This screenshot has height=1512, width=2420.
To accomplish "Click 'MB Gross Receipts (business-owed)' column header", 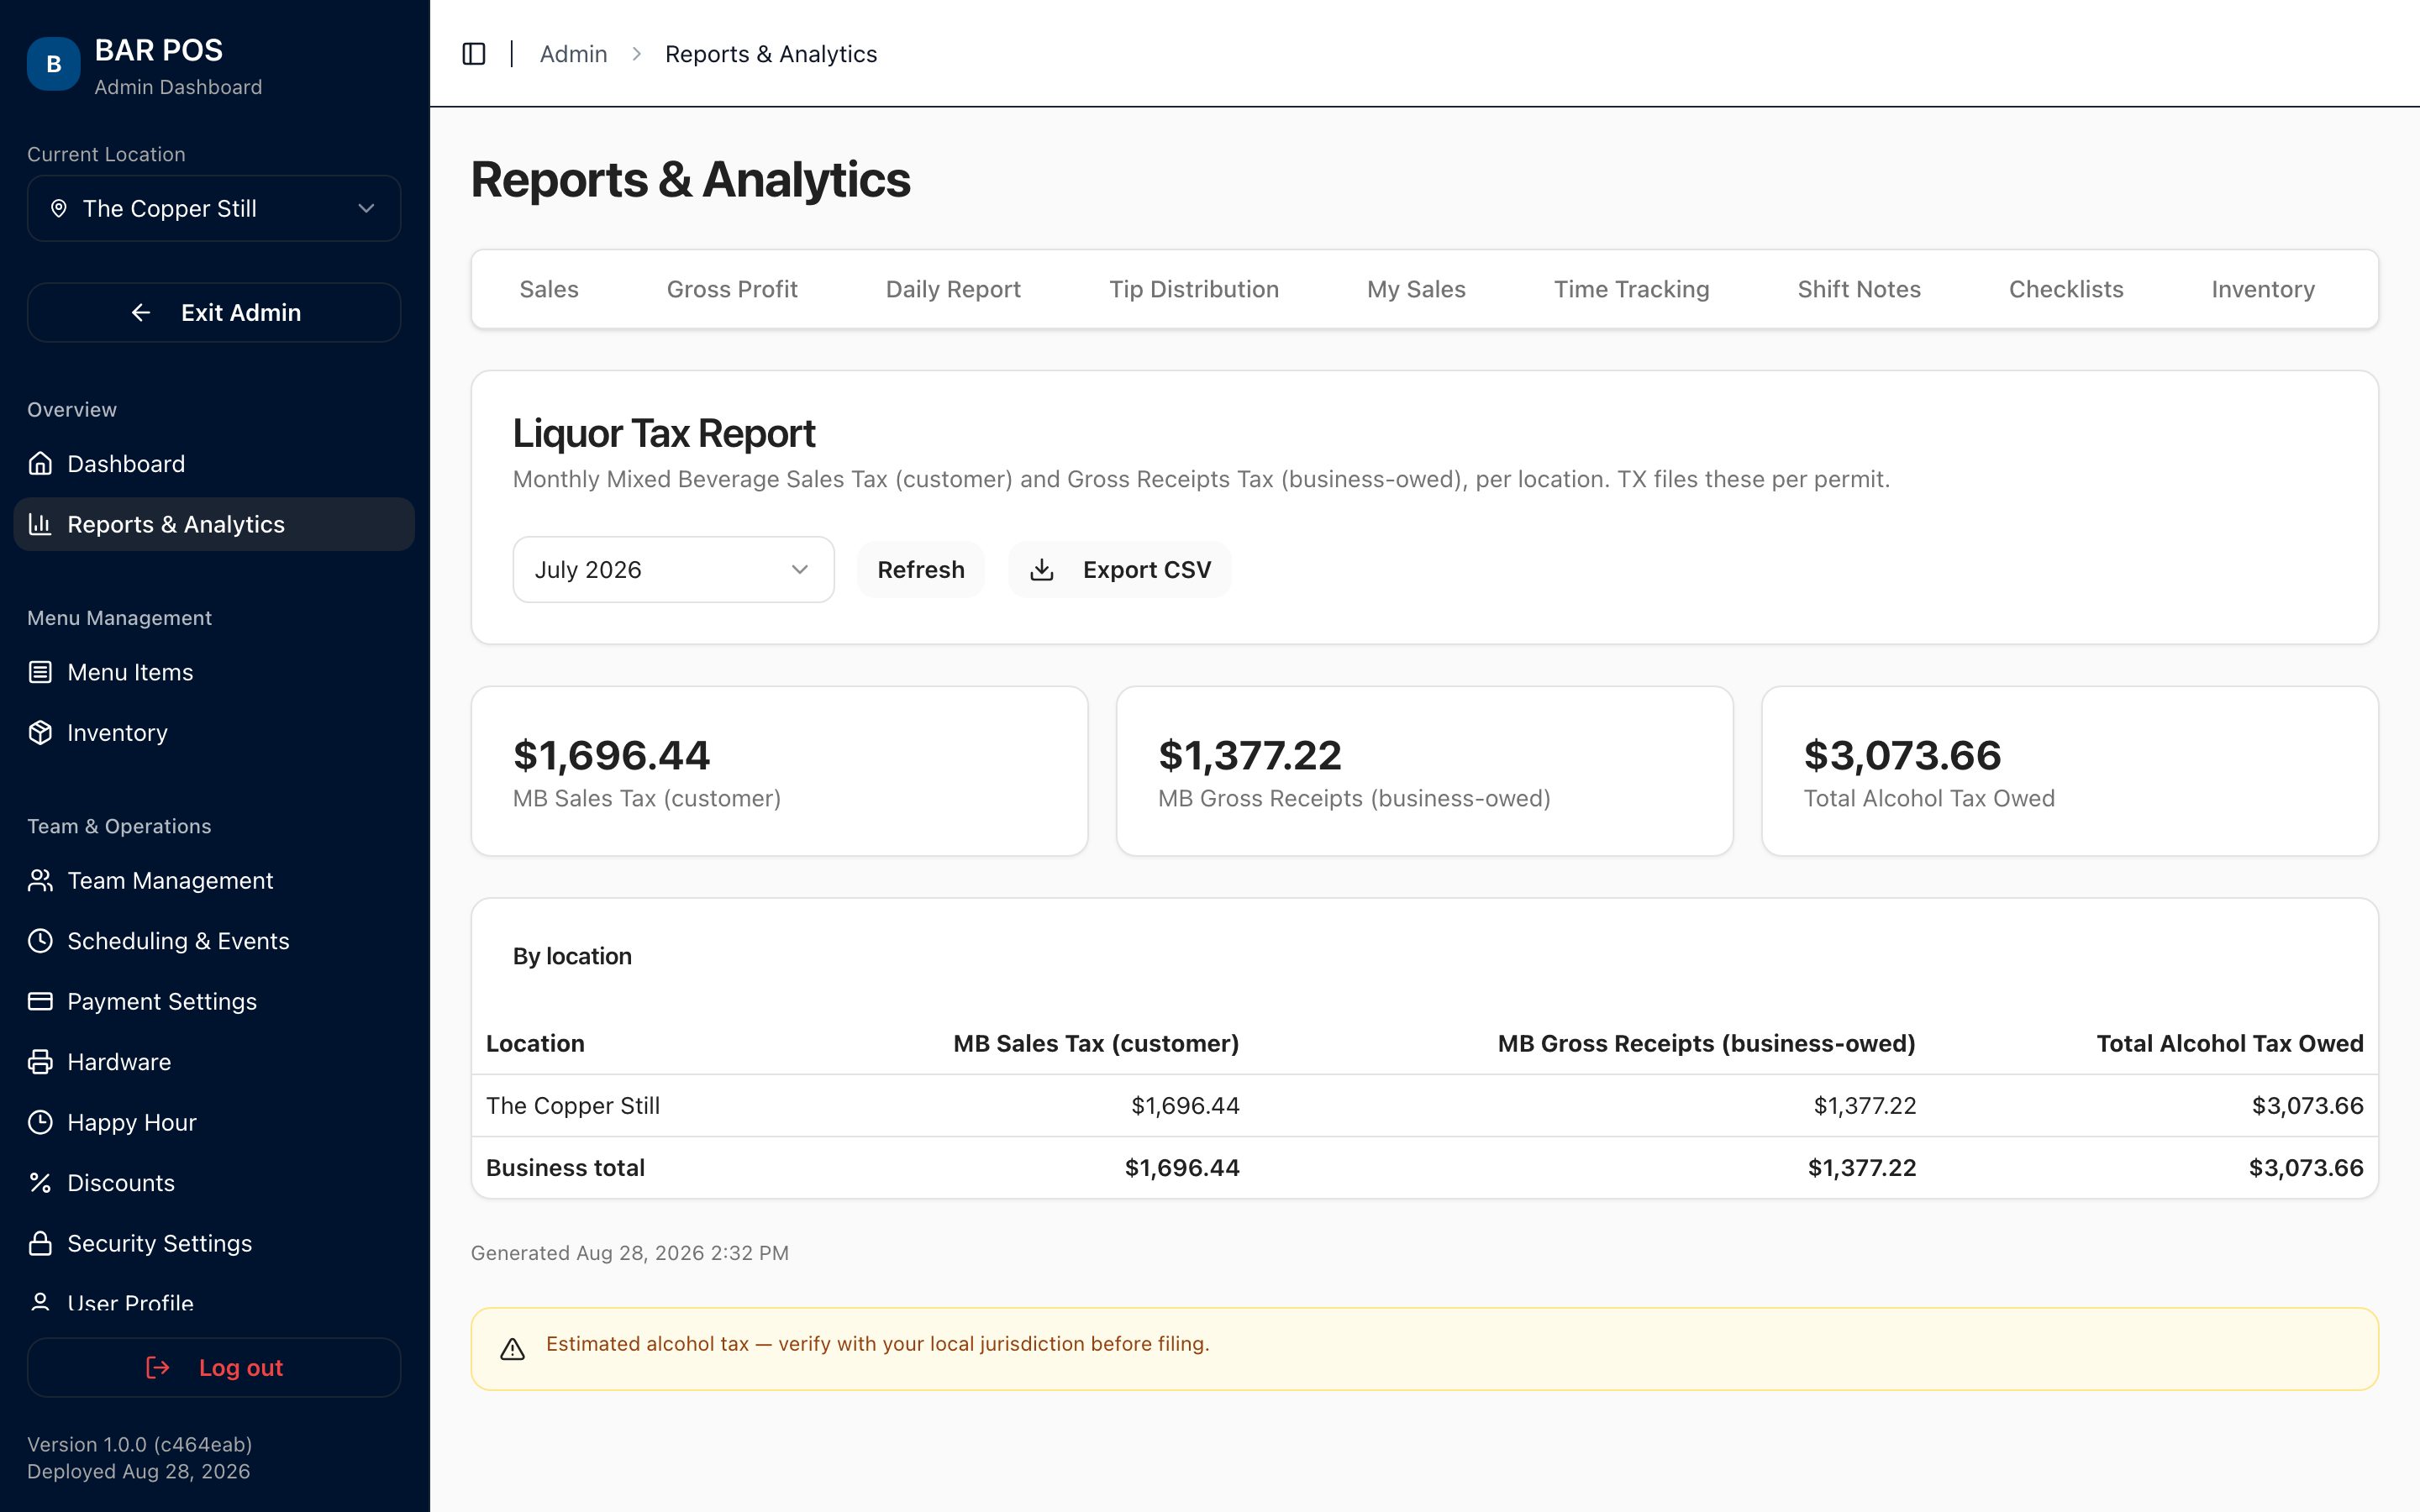I will [1706, 1043].
